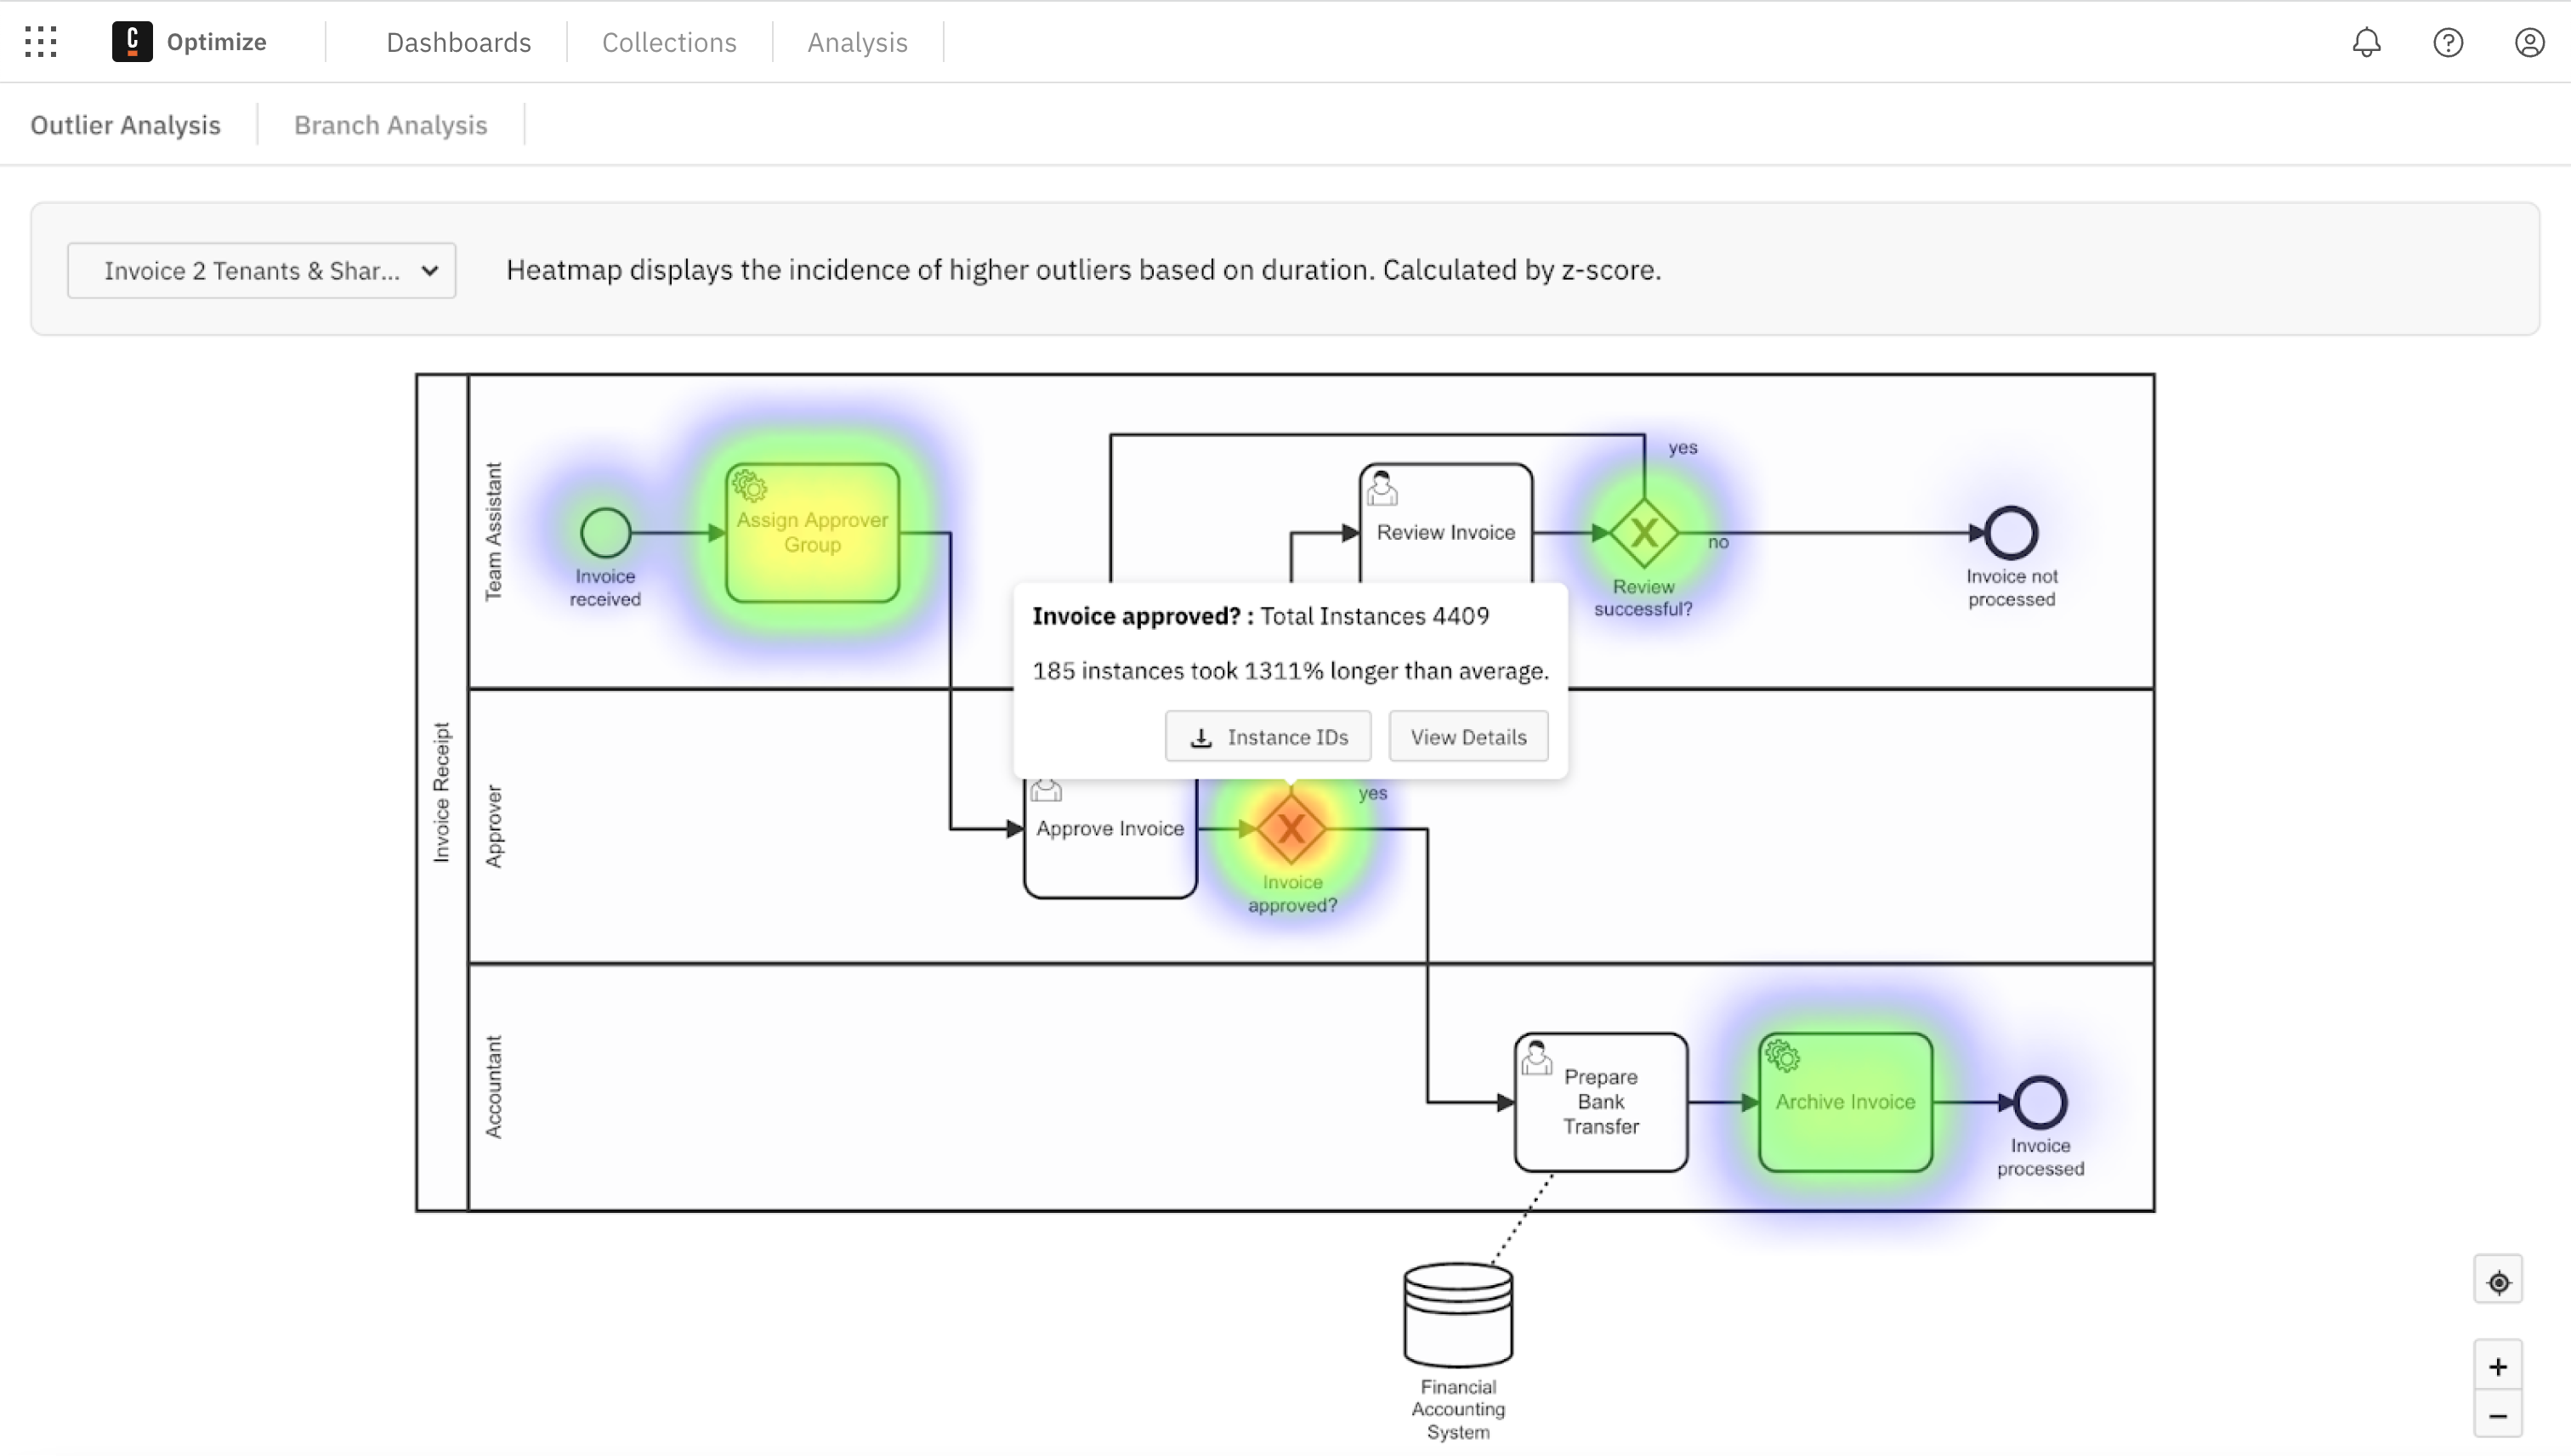The width and height of the screenshot is (2571, 1456).
Task: Click the recenter map position icon
Action: pos(2499,1283)
